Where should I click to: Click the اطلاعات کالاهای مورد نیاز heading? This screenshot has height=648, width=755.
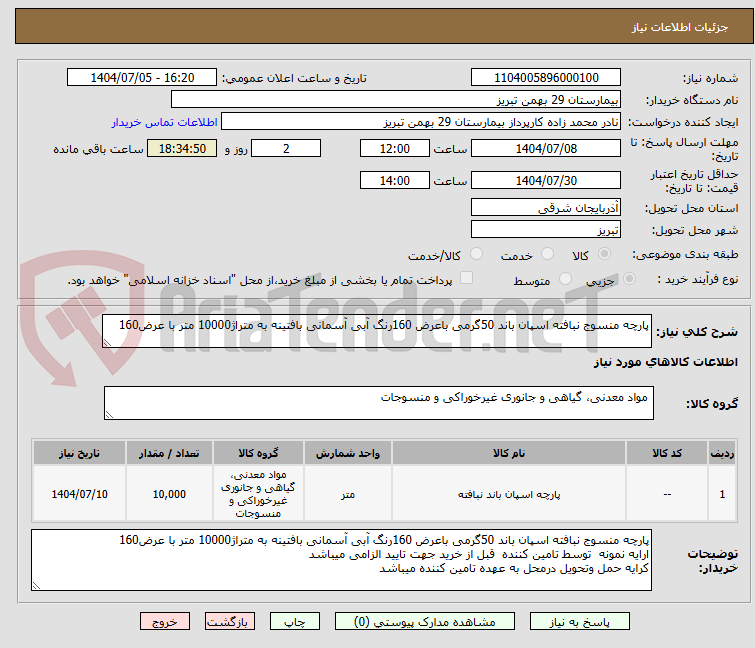[665, 362]
